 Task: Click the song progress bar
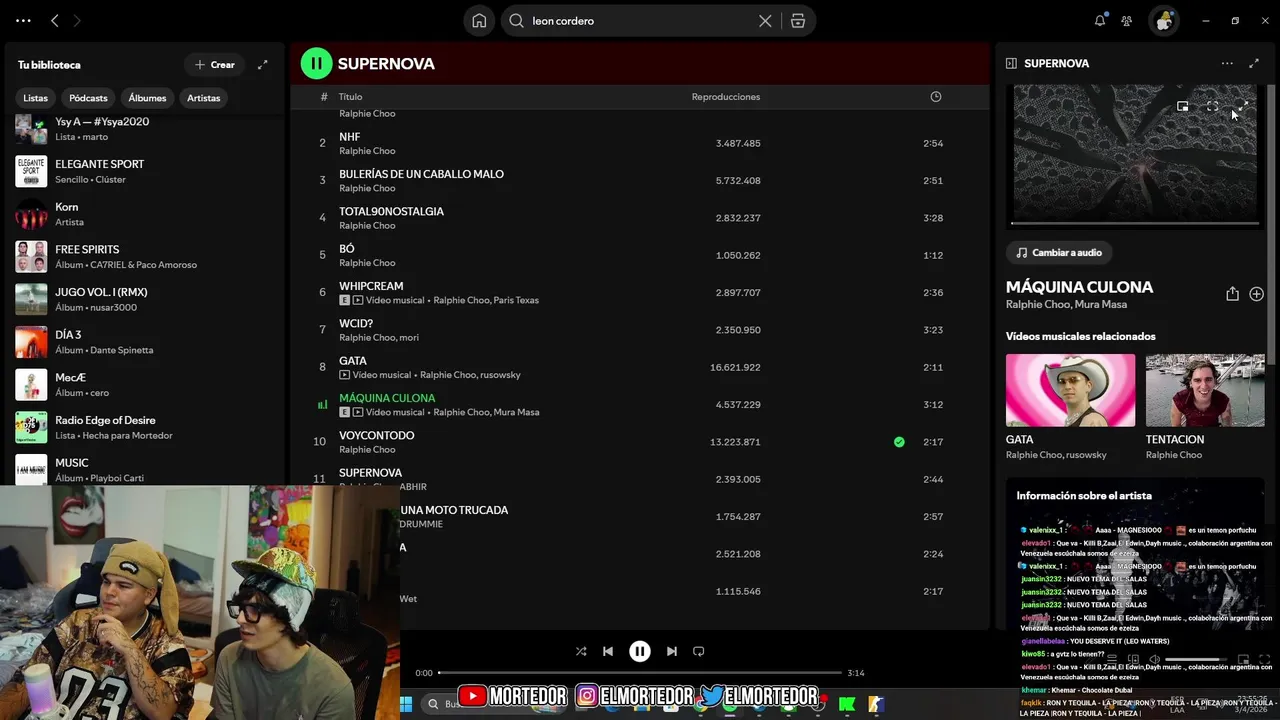[x=640, y=673]
